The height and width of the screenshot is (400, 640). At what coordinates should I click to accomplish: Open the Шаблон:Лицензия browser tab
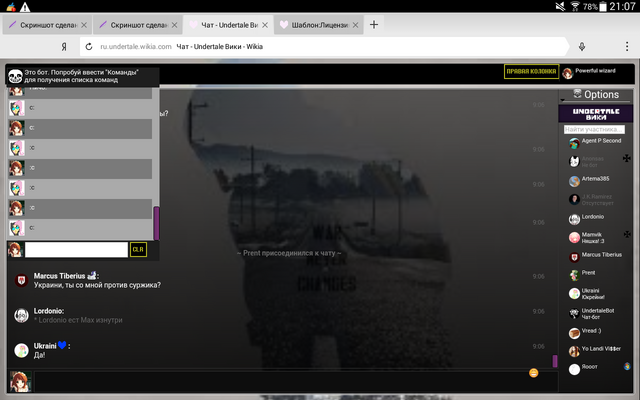pyautogui.click(x=319, y=25)
